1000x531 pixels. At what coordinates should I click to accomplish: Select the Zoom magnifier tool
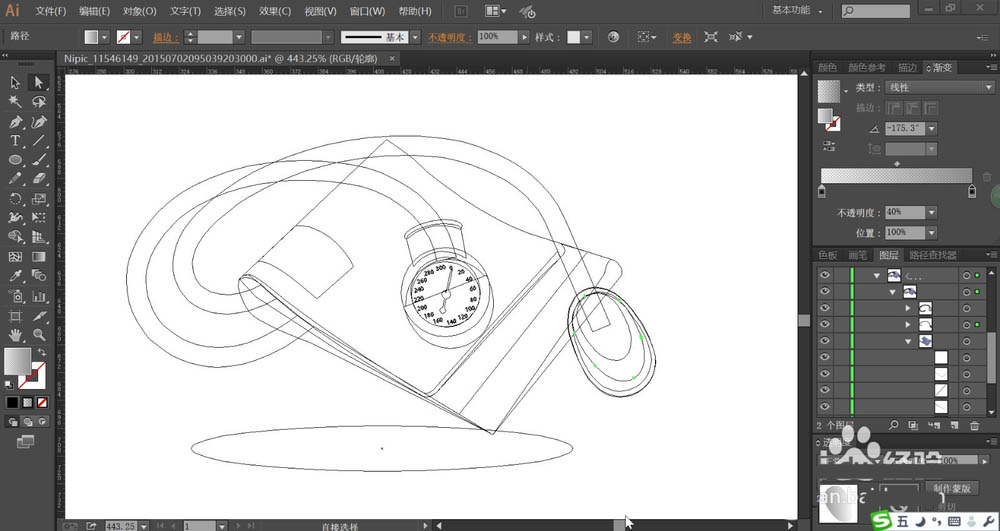(39, 335)
